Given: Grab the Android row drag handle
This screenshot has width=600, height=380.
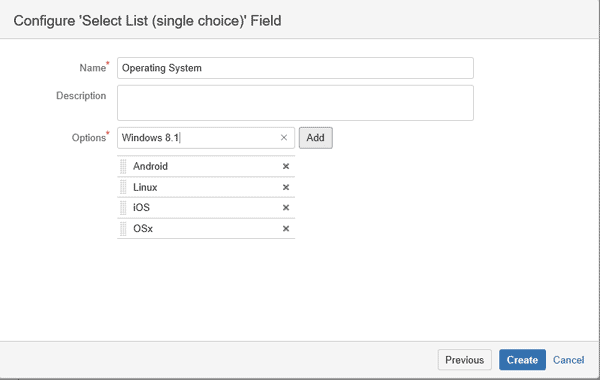Looking at the screenshot, I should coord(123,166).
